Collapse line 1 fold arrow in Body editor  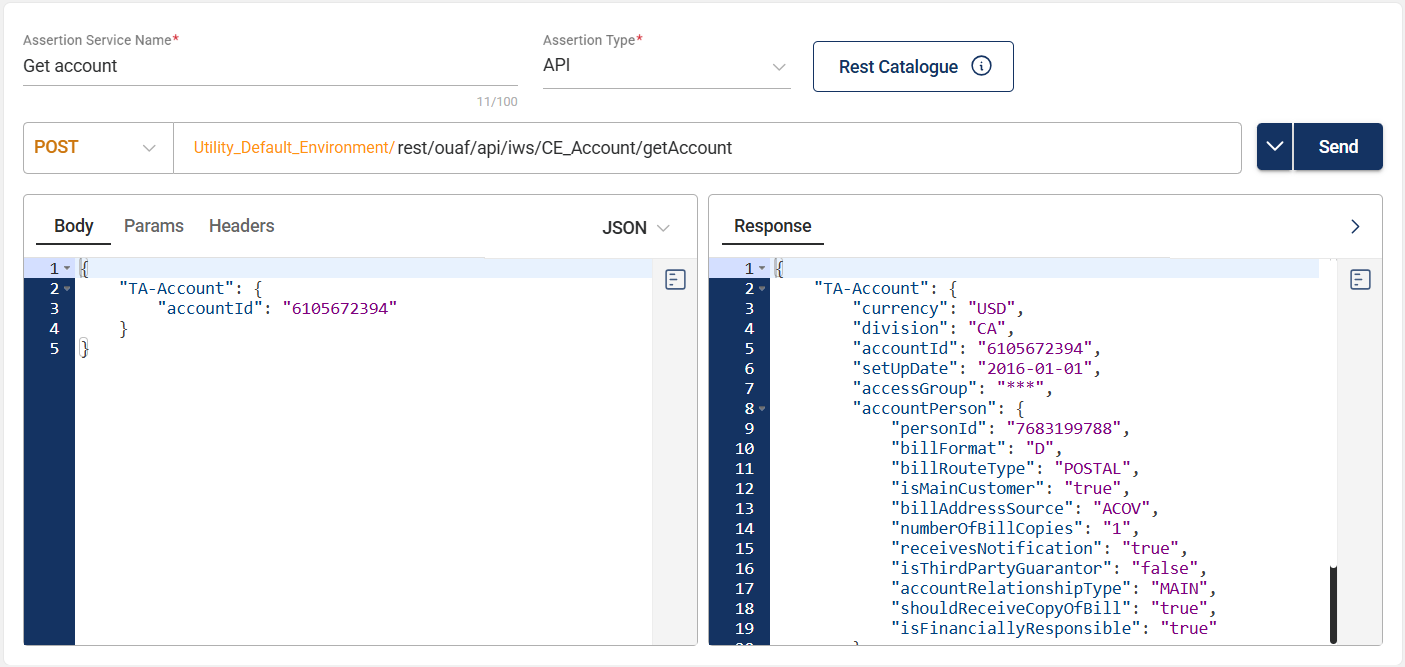coord(66,269)
